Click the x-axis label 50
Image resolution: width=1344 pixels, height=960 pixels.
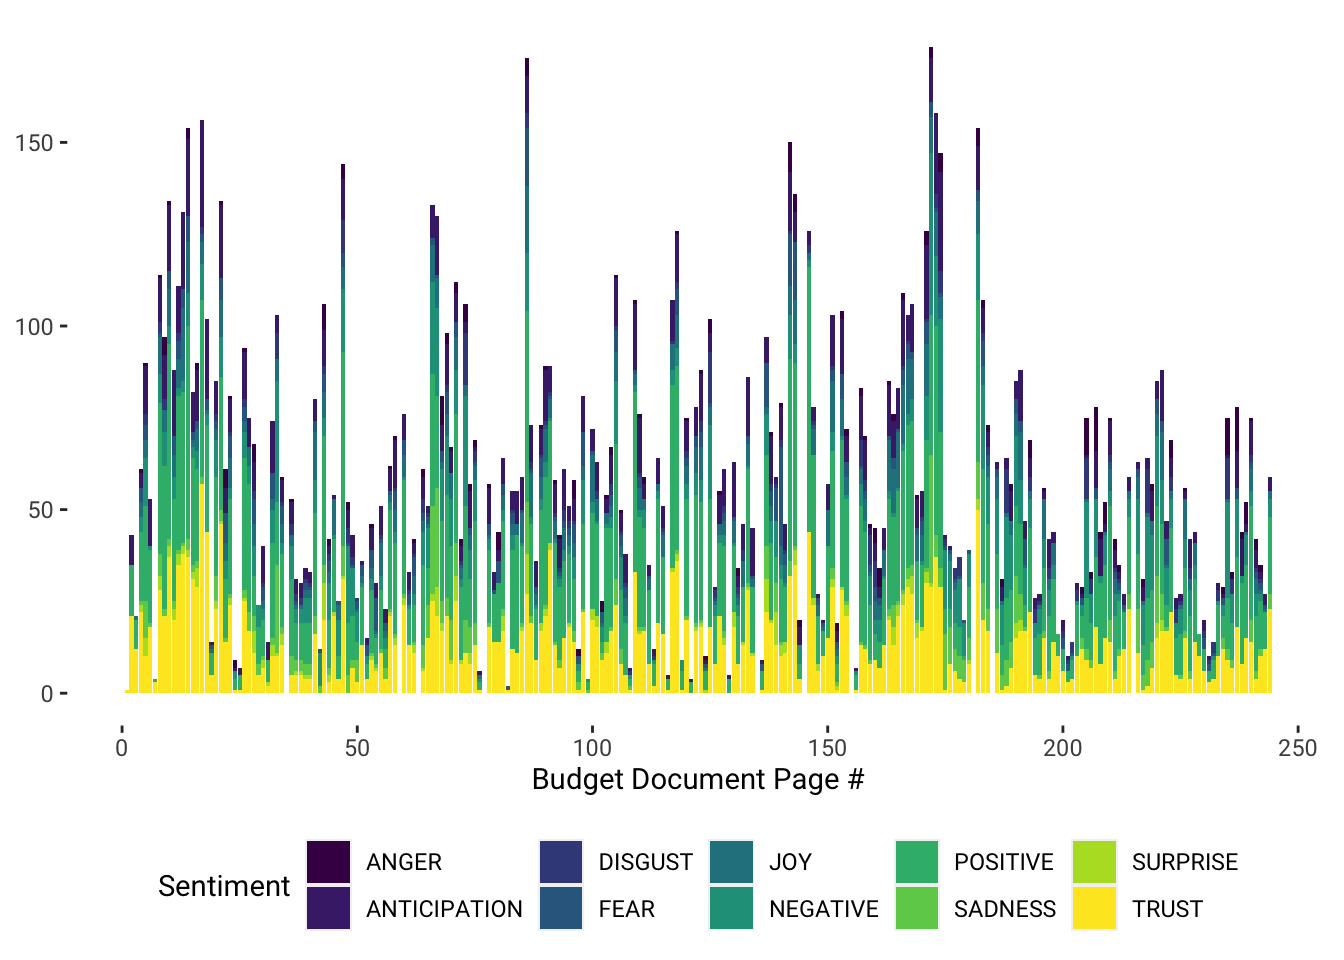click(357, 748)
